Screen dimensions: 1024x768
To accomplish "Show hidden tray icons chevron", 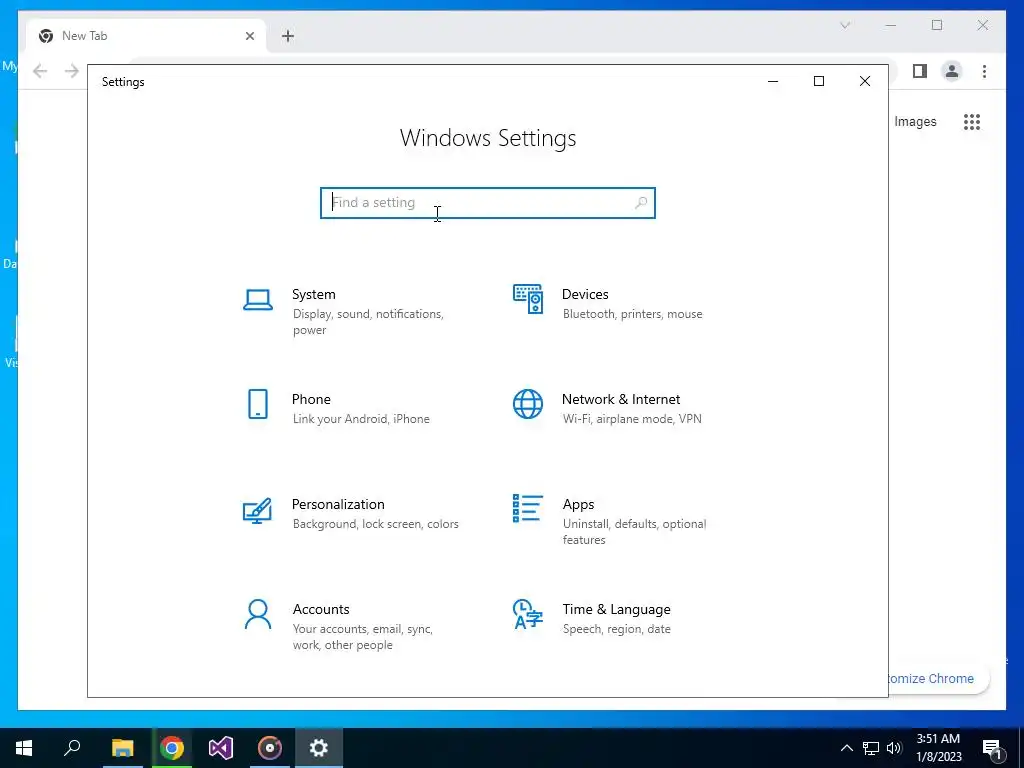I will pos(846,748).
